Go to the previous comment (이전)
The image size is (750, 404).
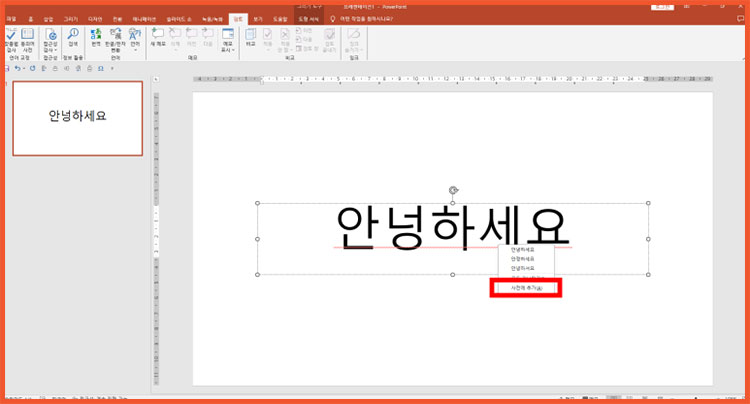191,37
